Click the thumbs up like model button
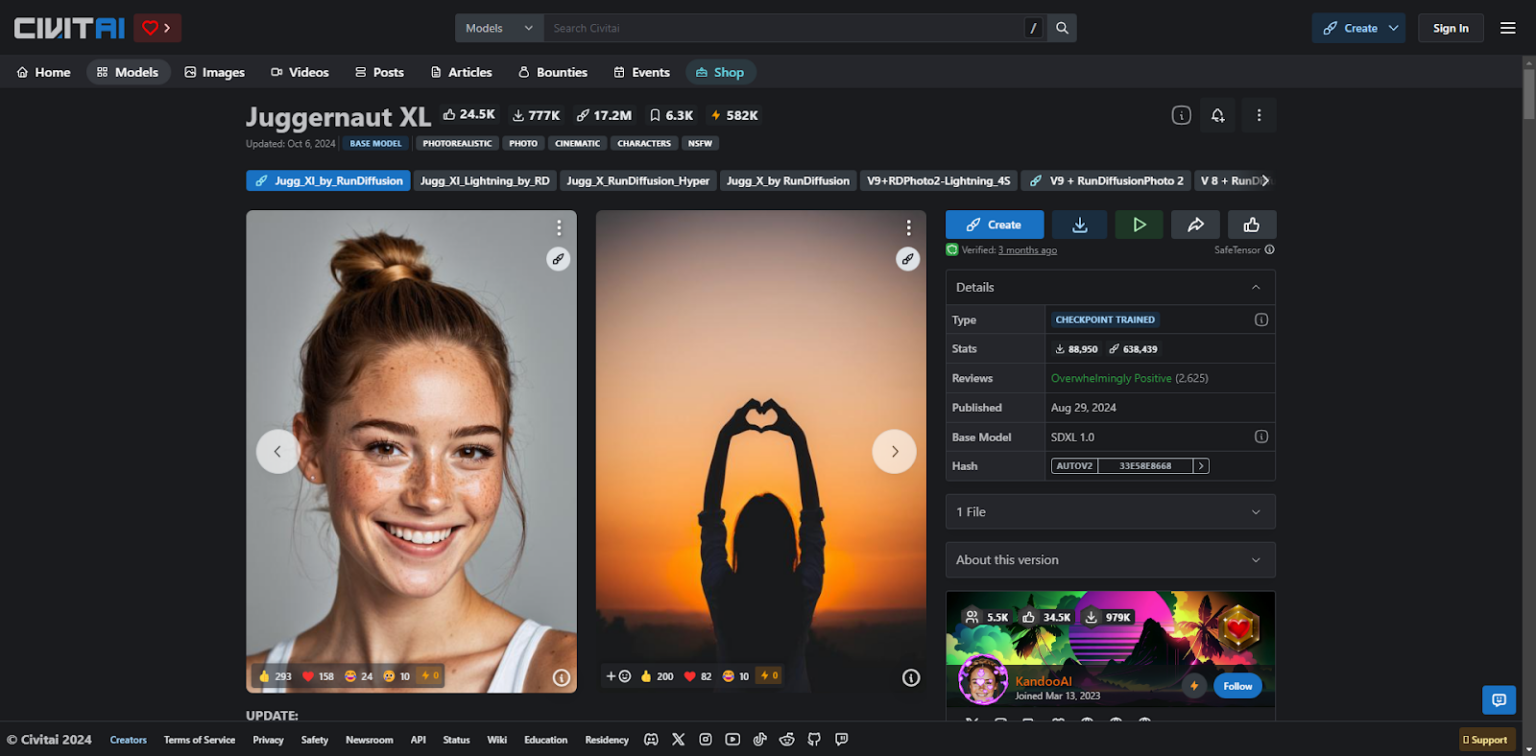This screenshot has width=1536, height=756. tap(1251, 225)
